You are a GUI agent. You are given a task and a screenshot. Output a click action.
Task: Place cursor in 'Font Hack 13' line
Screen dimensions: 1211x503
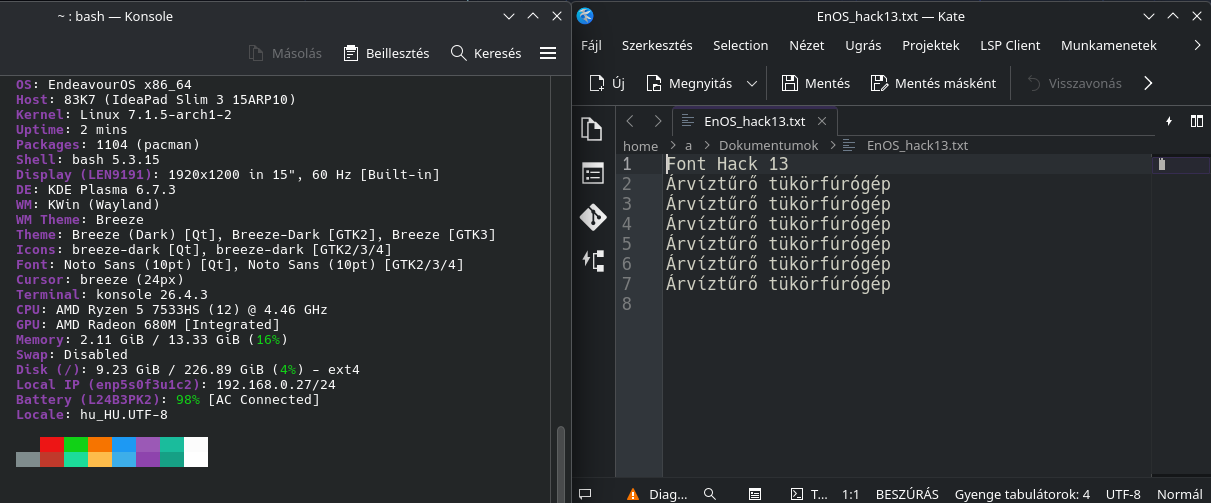coord(727,164)
